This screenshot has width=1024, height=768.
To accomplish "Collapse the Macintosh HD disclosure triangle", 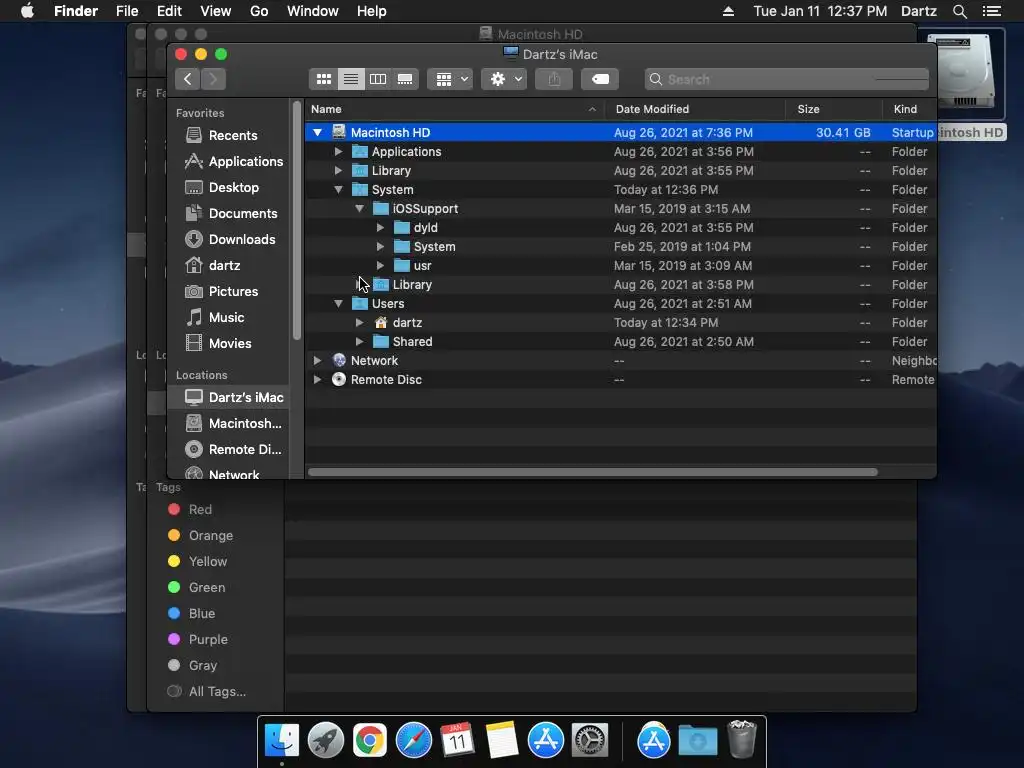I will coord(317,133).
